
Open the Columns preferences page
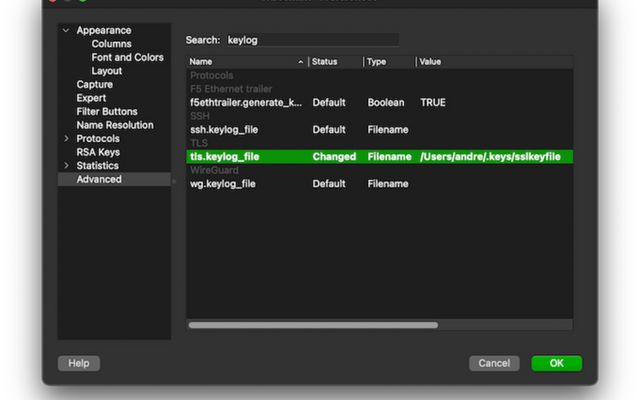(111, 44)
